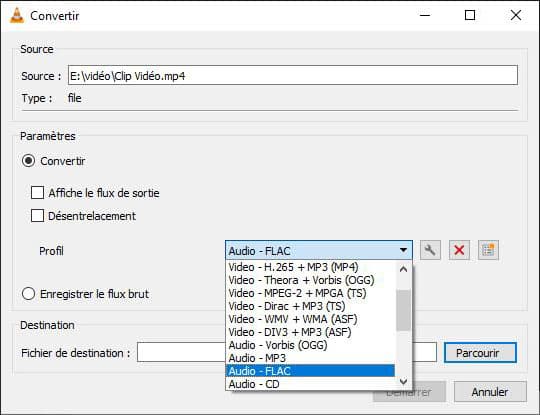The height and width of the screenshot is (415, 540).
Task: Select the Convertir radio button
Action: tap(28, 161)
